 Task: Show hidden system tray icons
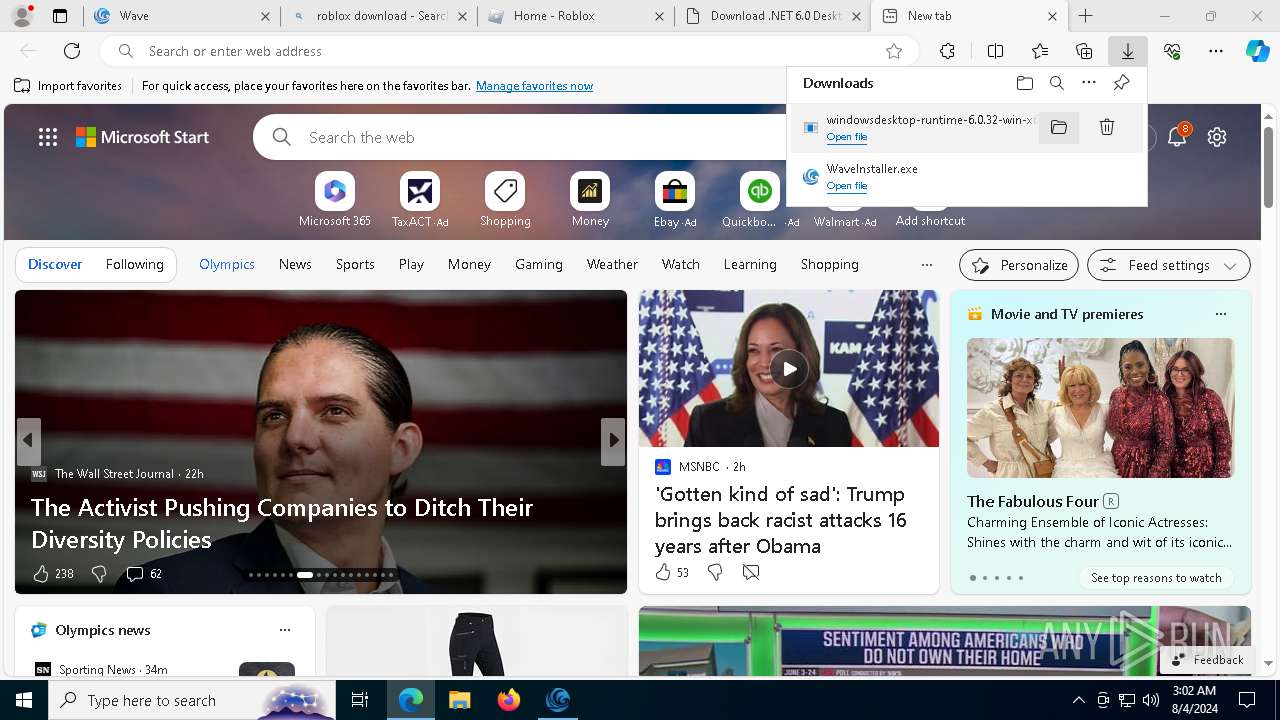point(1078,700)
